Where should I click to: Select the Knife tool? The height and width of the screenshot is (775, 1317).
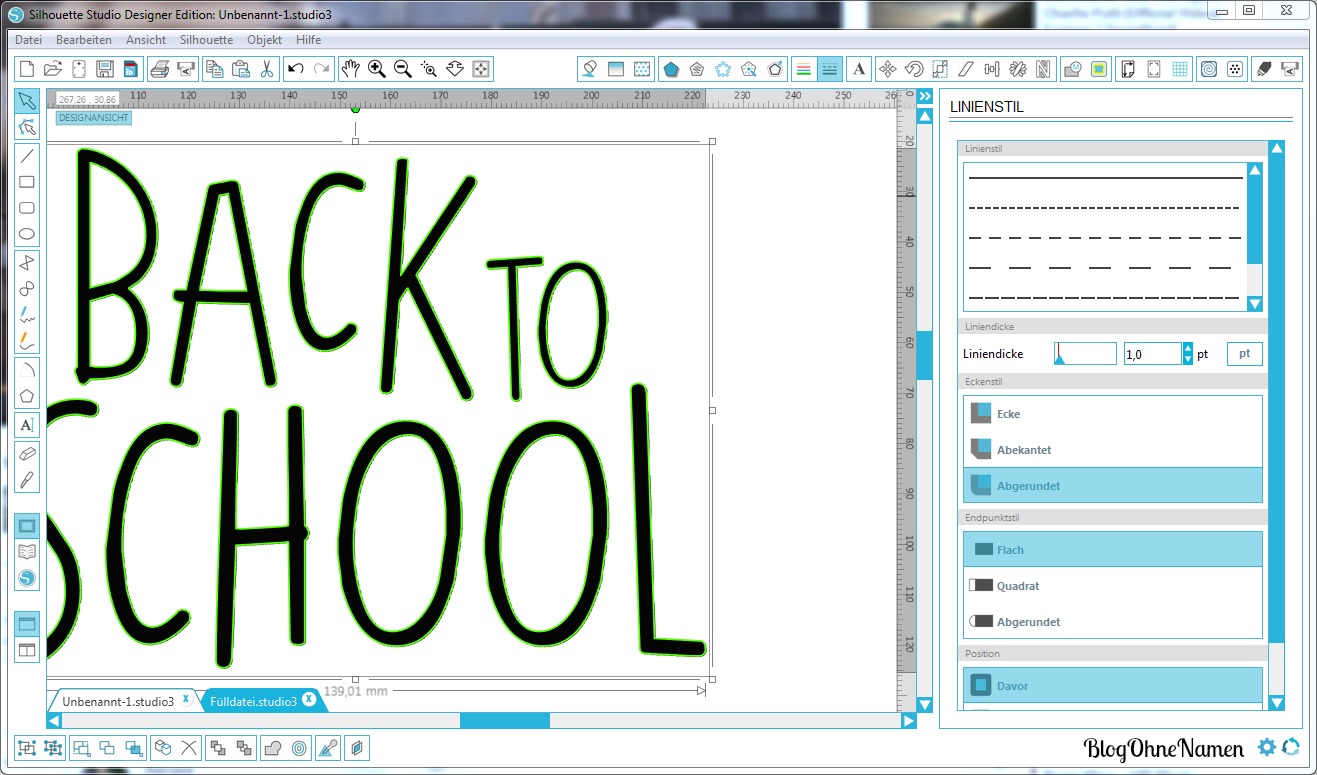(x=28, y=480)
